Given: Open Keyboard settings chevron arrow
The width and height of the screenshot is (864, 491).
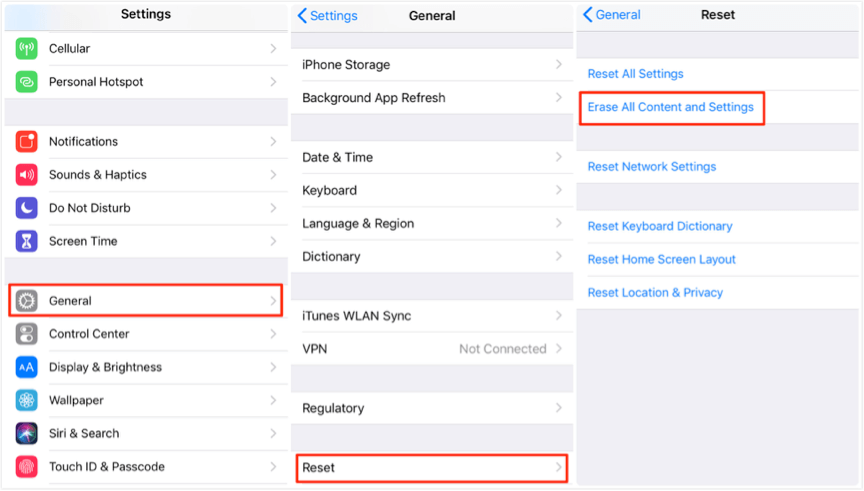Looking at the screenshot, I should point(559,191).
